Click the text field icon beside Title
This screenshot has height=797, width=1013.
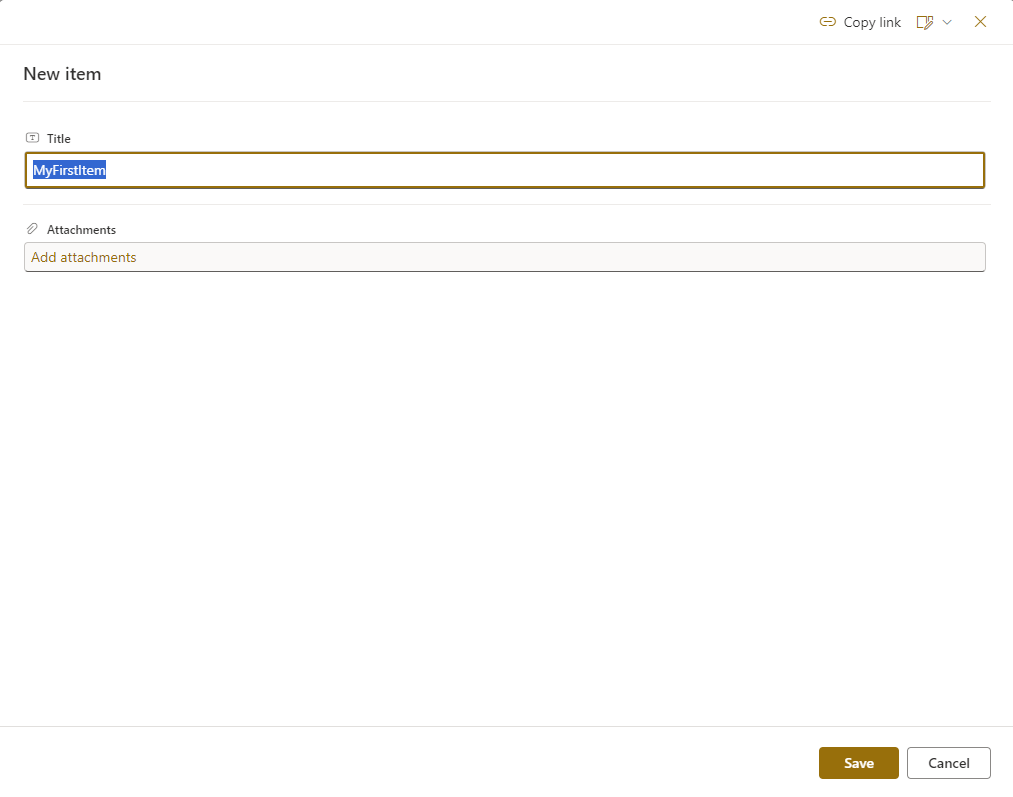[32, 138]
